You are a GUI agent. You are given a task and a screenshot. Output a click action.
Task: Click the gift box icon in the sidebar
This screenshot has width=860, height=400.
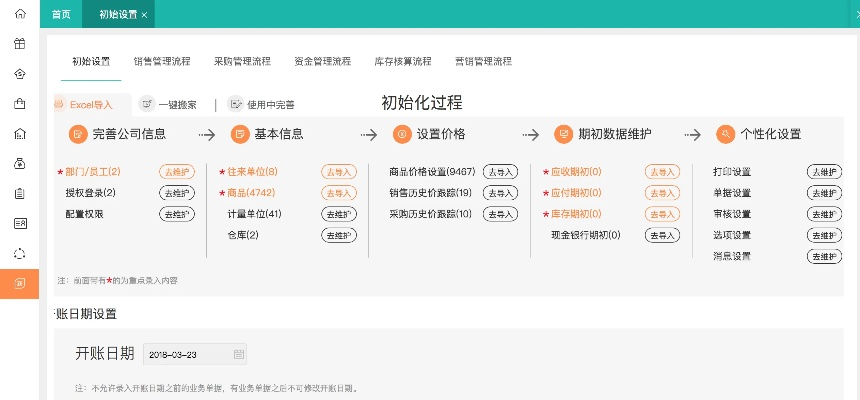point(20,44)
